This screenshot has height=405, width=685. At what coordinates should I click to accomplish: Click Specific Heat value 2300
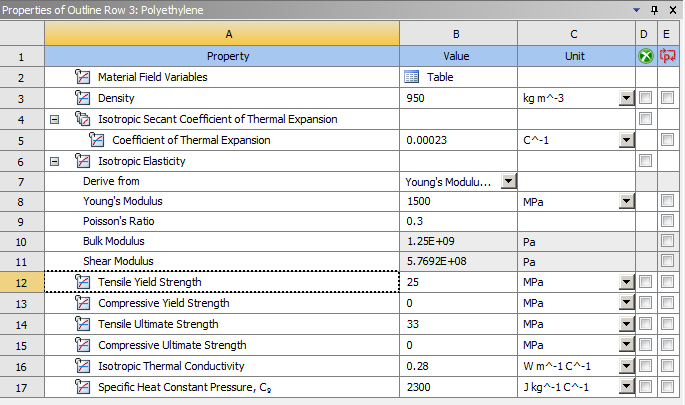(x=419, y=387)
